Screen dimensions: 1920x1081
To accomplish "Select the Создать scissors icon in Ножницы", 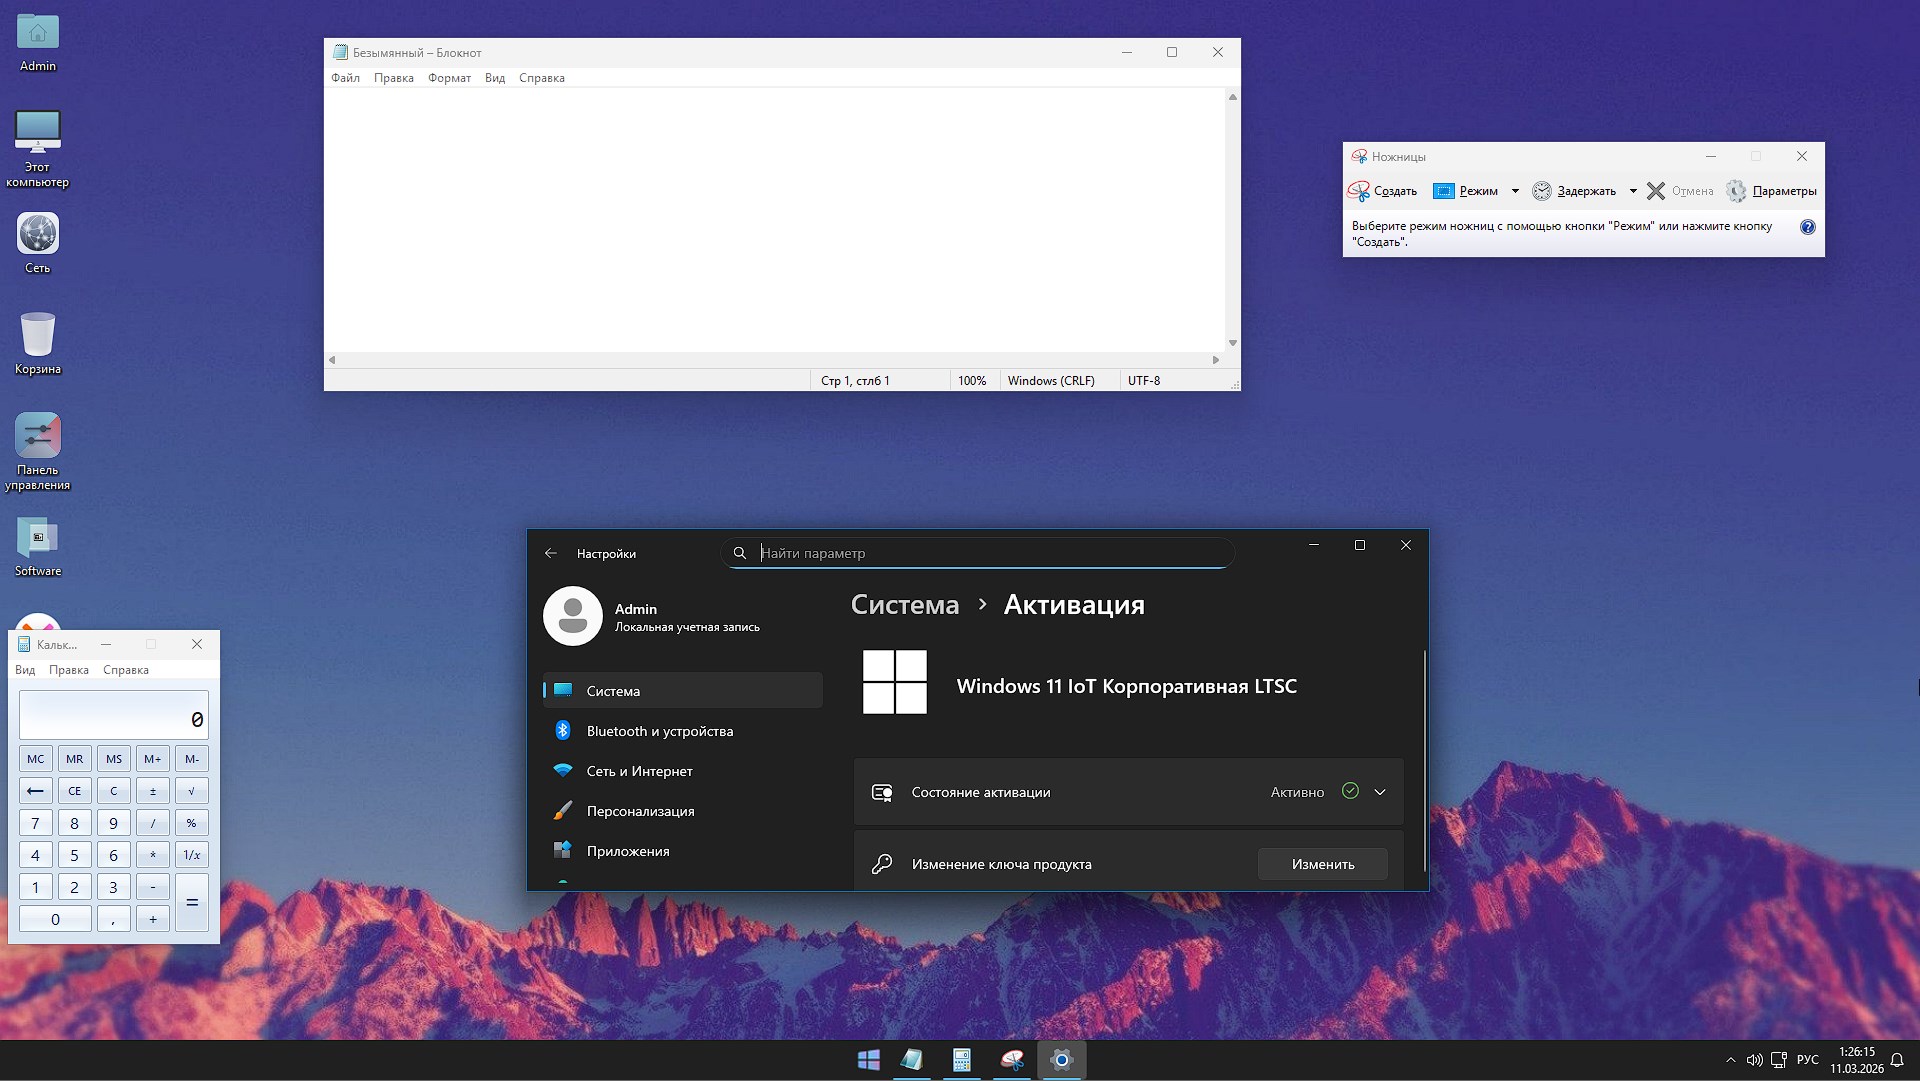I will (x=1360, y=191).
